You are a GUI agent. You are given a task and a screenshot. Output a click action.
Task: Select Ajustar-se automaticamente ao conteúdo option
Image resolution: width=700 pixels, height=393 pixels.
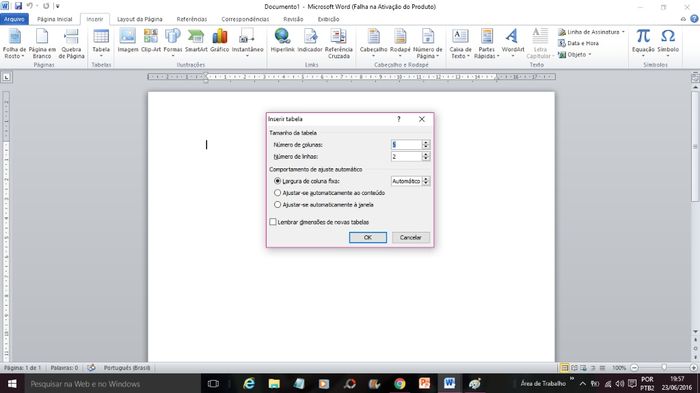(x=278, y=193)
